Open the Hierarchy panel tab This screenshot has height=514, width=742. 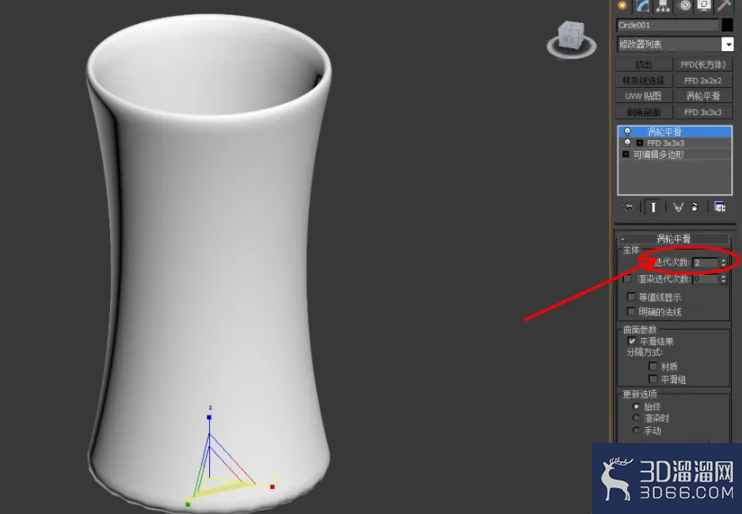point(663,6)
